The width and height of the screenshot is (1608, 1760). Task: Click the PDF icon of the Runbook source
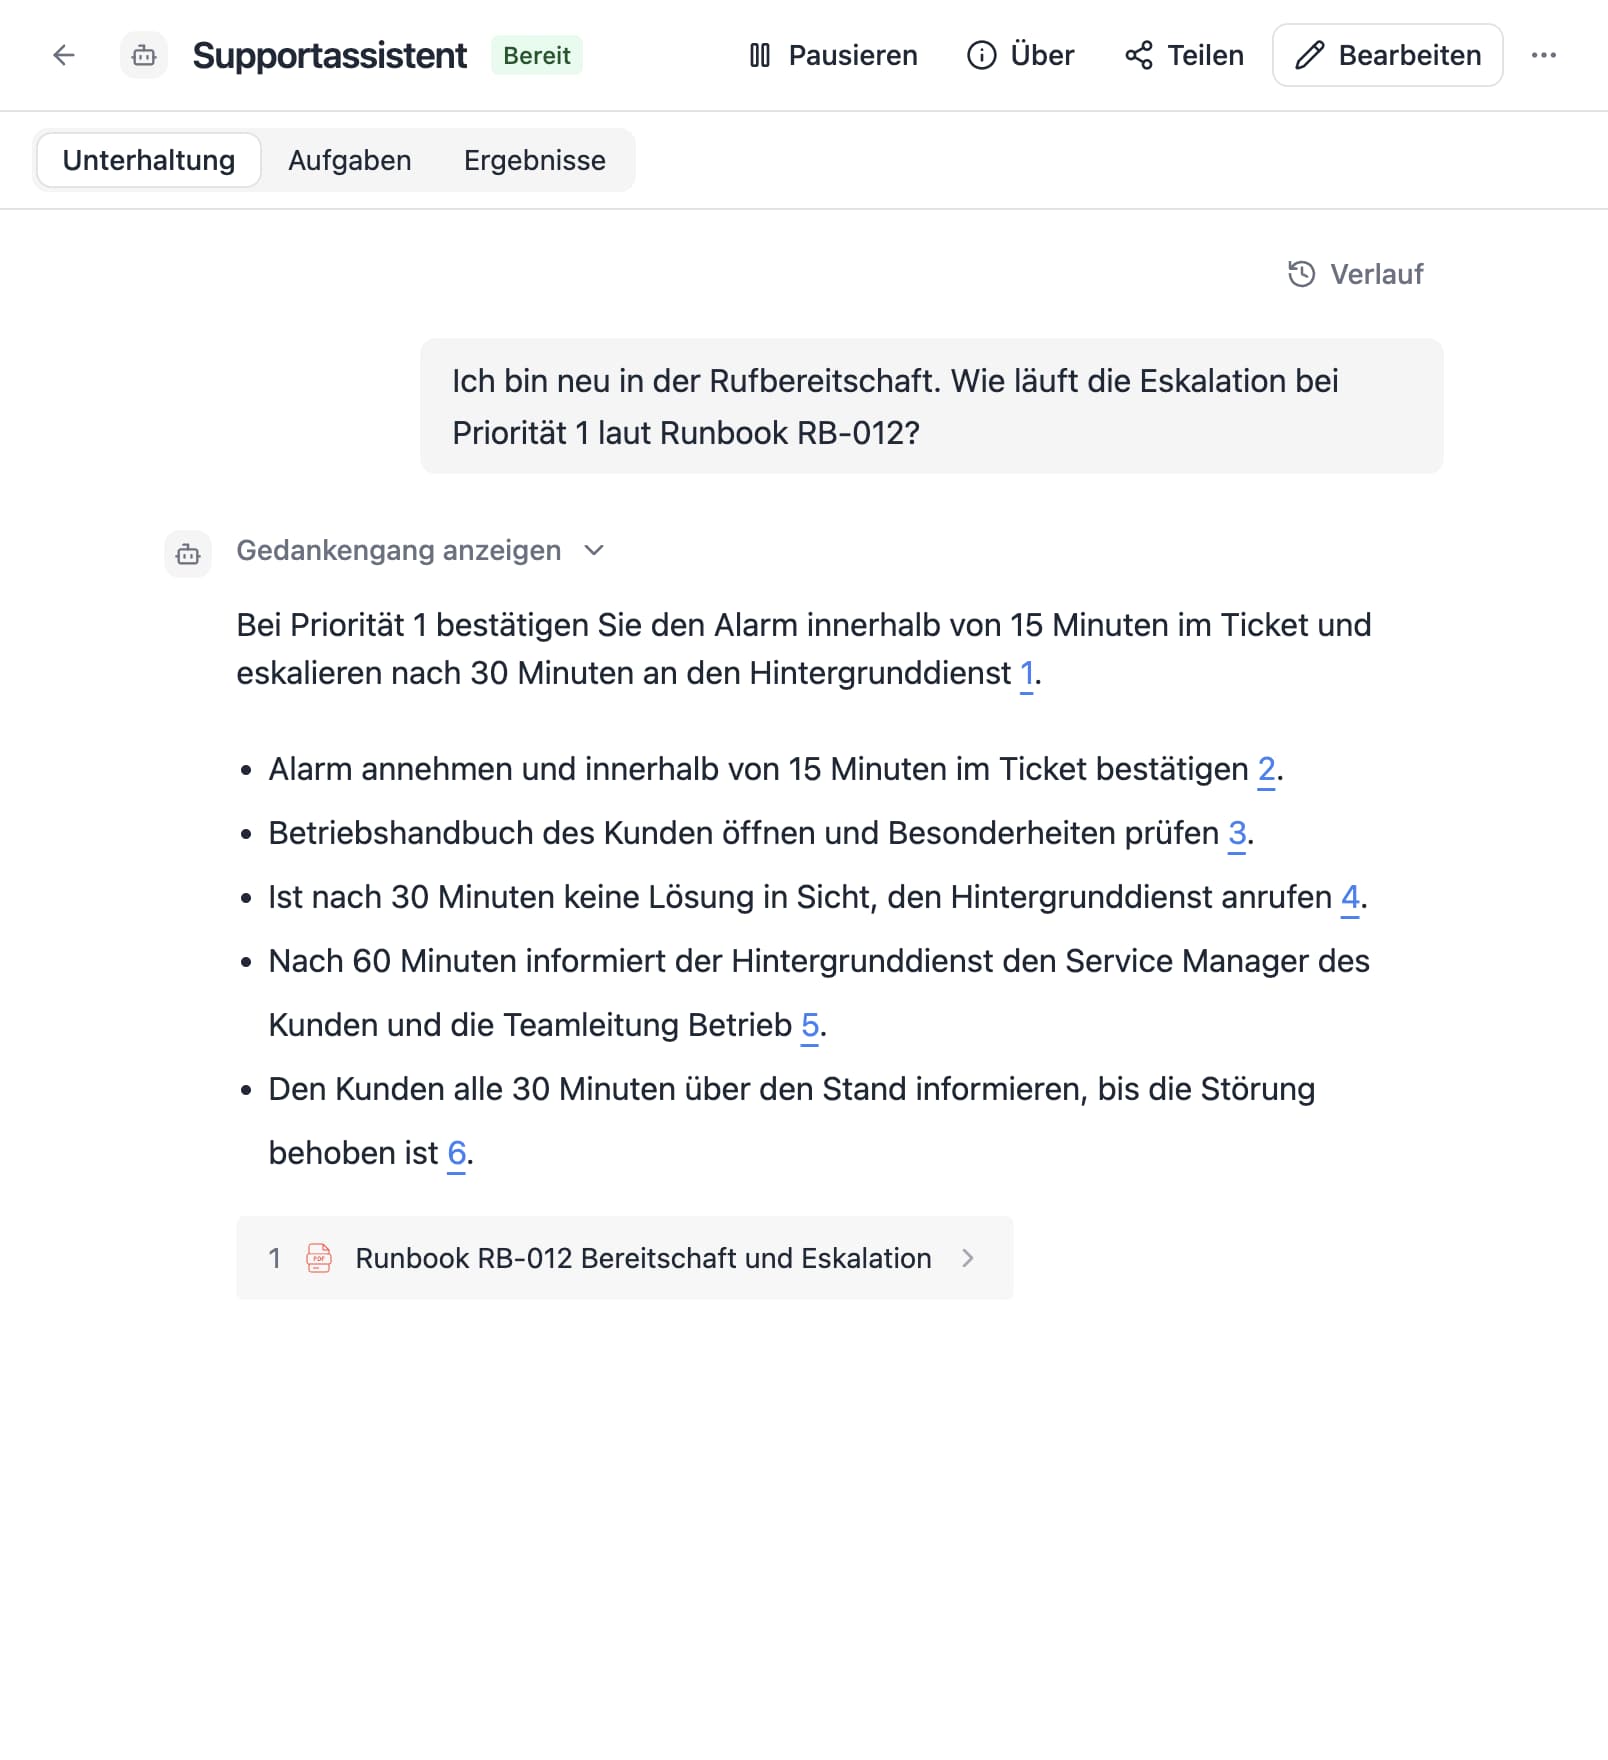point(319,1258)
